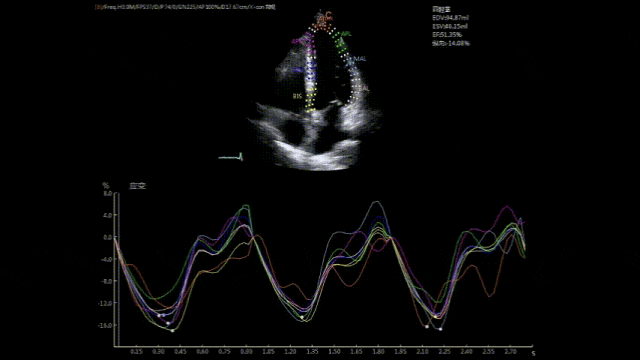Click the -4.0 y-axis tick label
The image size is (640, 360).
106,259
